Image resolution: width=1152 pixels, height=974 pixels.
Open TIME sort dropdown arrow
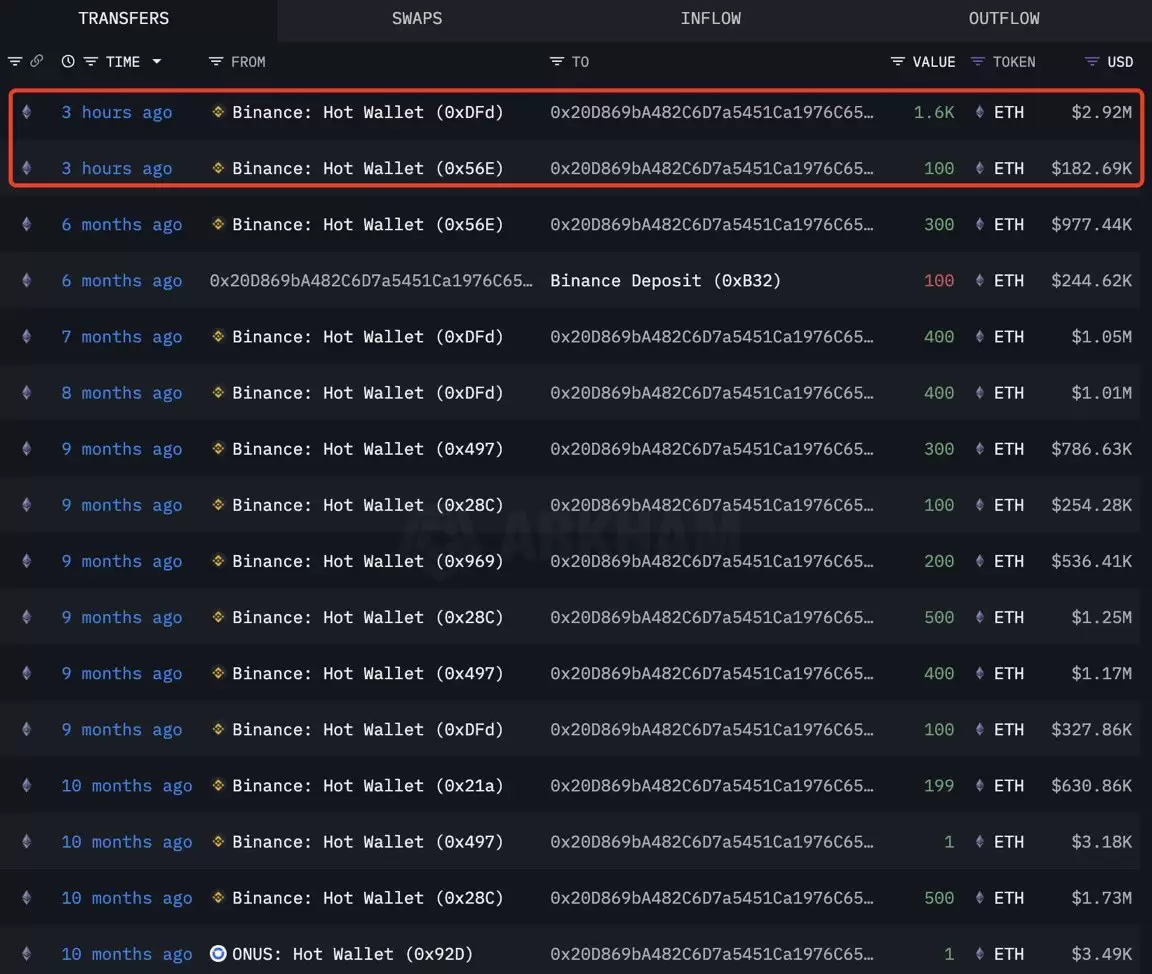156,62
